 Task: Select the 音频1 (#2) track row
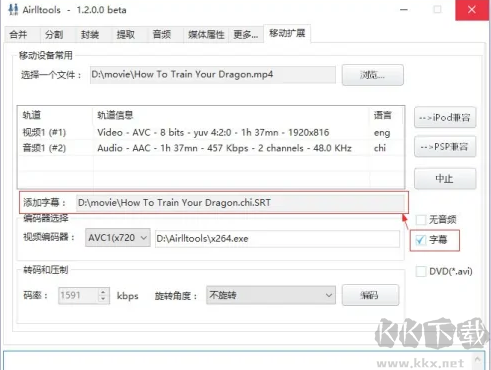click(x=211, y=148)
